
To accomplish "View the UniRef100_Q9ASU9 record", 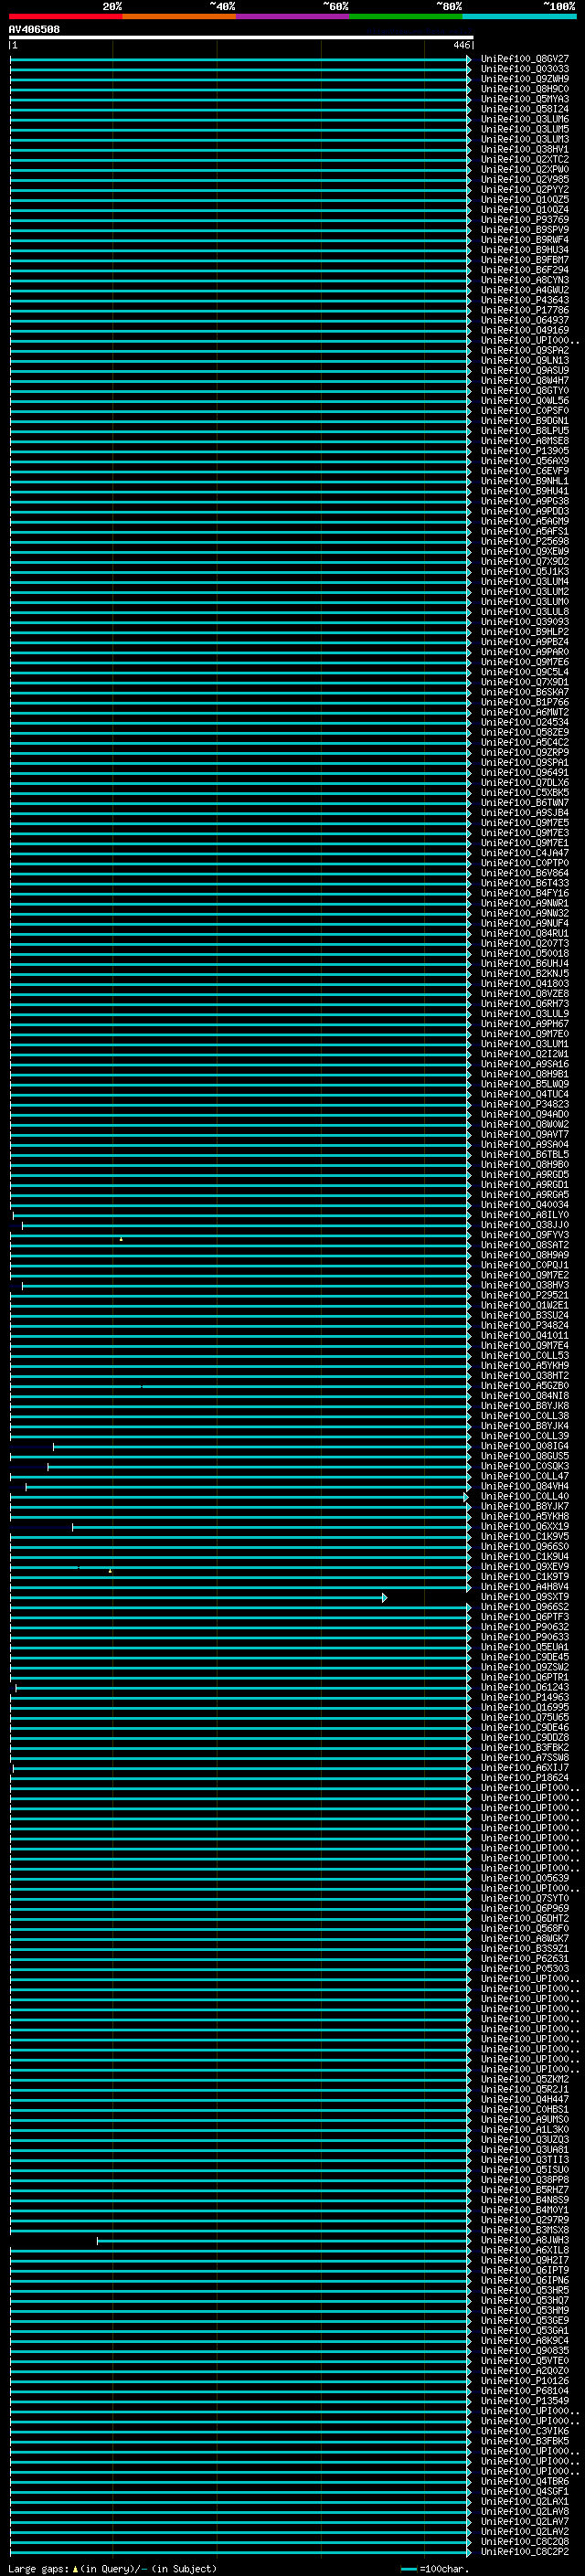I will pos(525,371).
